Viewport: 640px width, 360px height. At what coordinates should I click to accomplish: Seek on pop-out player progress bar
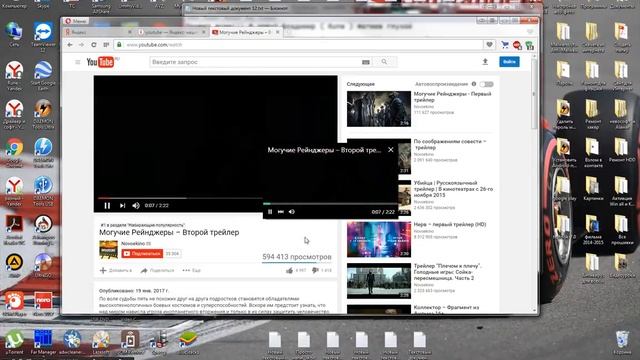(330, 203)
